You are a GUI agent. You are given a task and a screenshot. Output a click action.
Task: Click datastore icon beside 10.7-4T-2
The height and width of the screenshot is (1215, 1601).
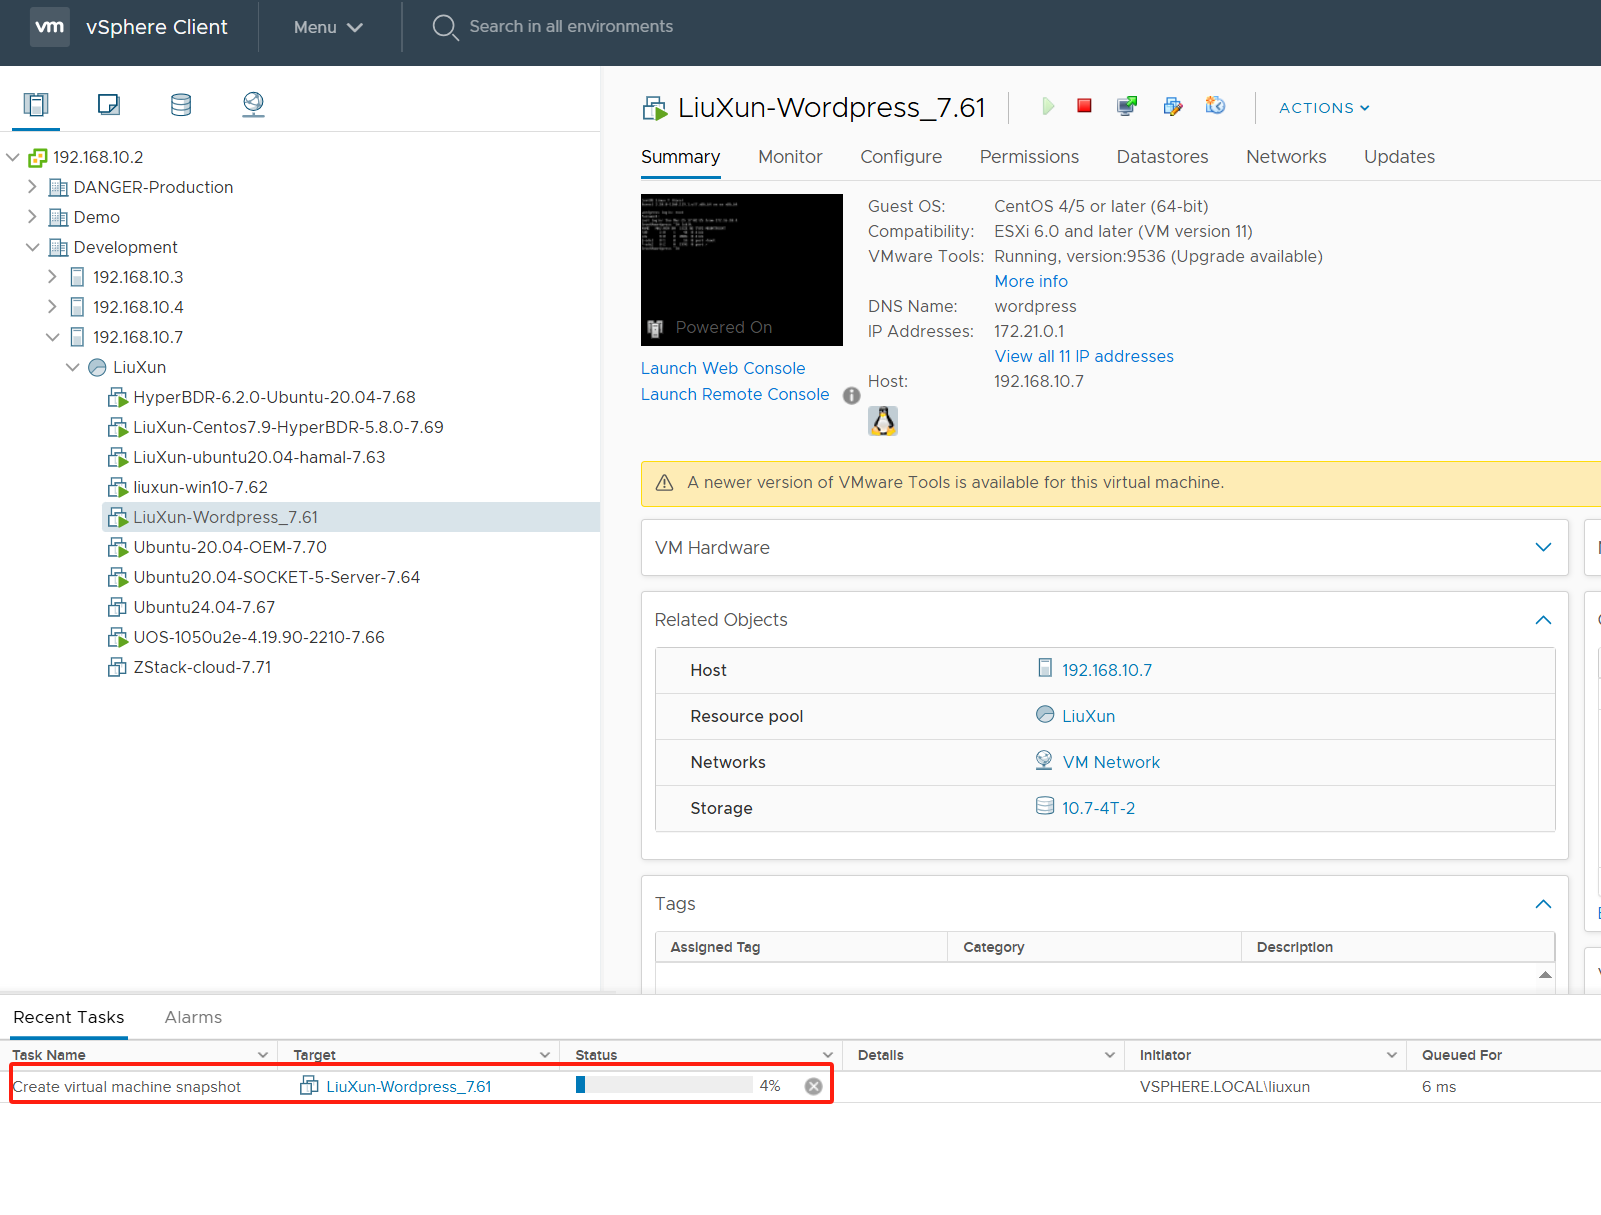[1045, 806]
